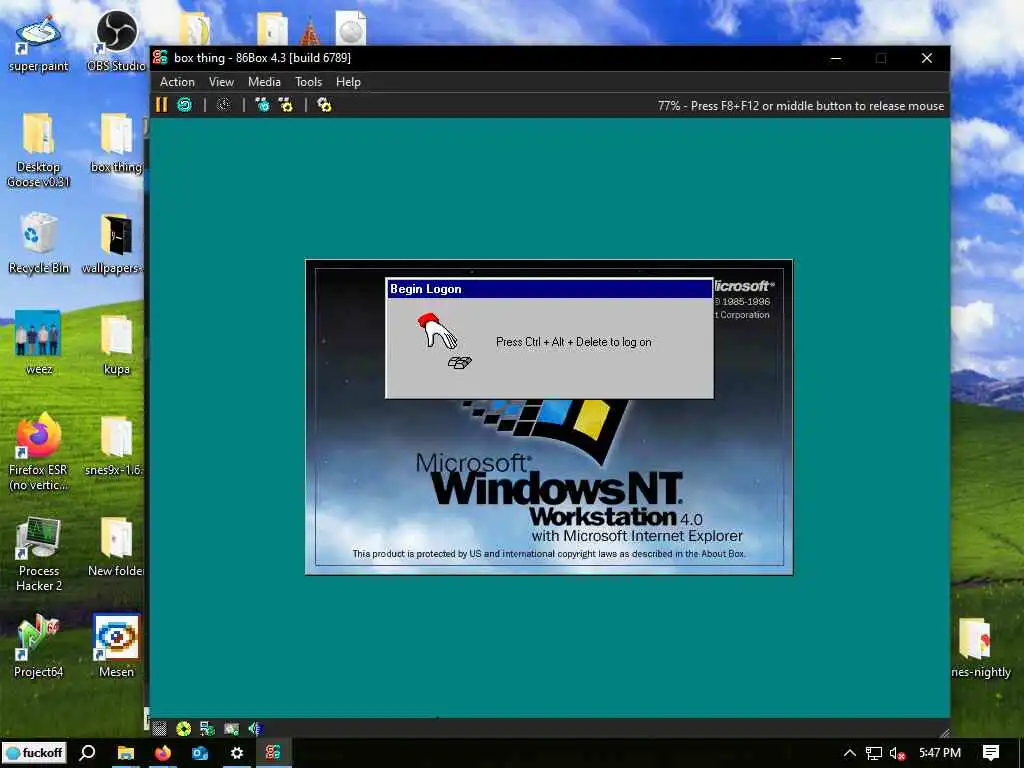The width and height of the screenshot is (1024, 768).
Task: Select the snes9x-1.6 folder icon
Action: click(115, 445)
